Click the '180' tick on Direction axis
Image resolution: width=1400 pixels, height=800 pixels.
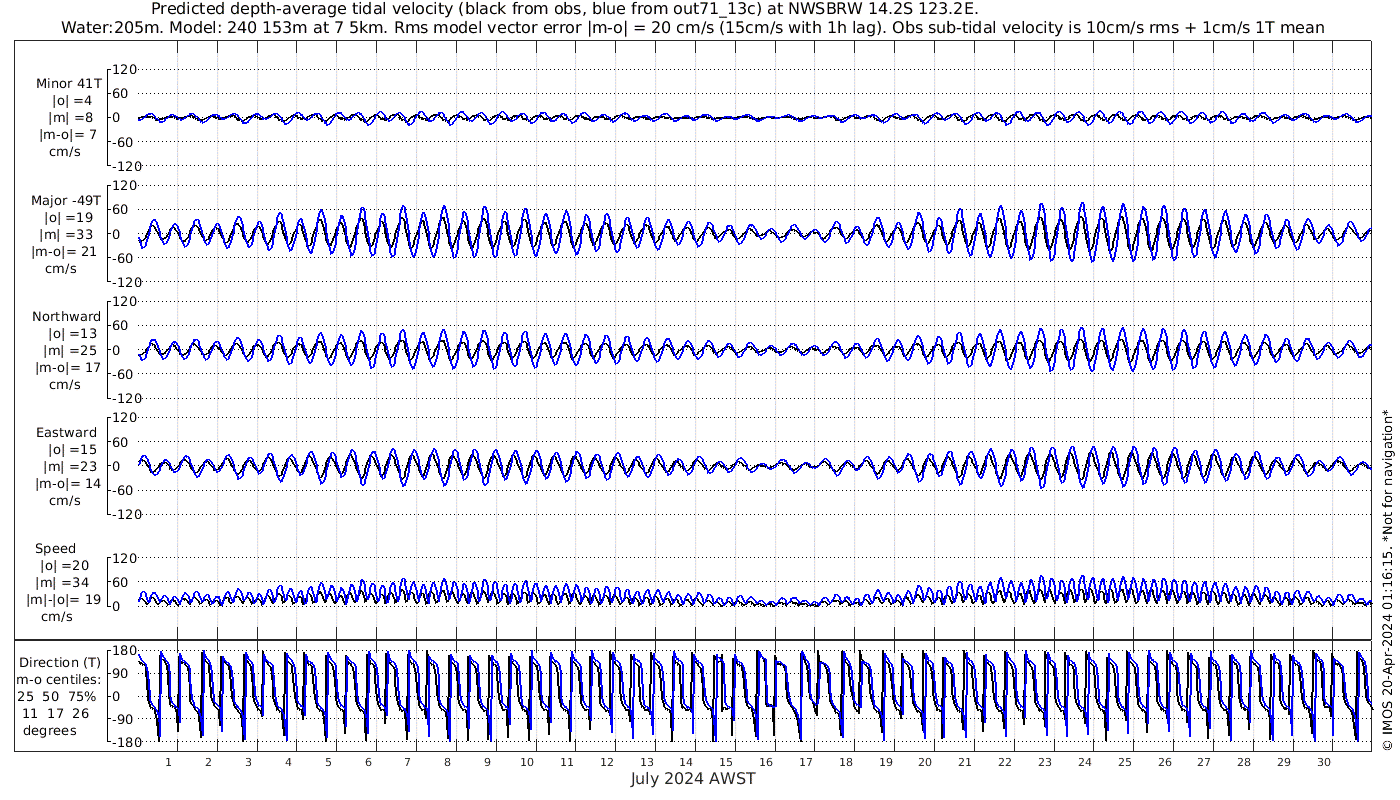(x=123, y=651)
